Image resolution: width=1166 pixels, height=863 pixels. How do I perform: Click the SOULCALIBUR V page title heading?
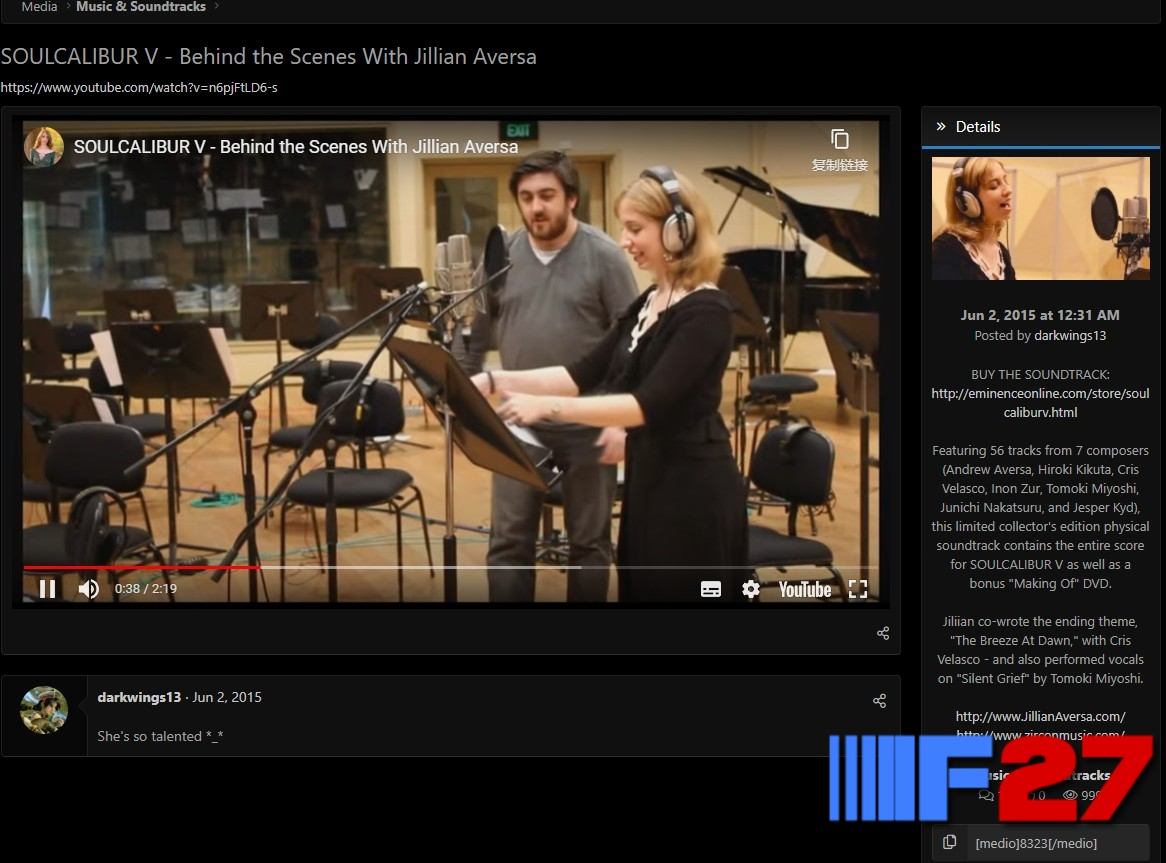coord(268,56)
